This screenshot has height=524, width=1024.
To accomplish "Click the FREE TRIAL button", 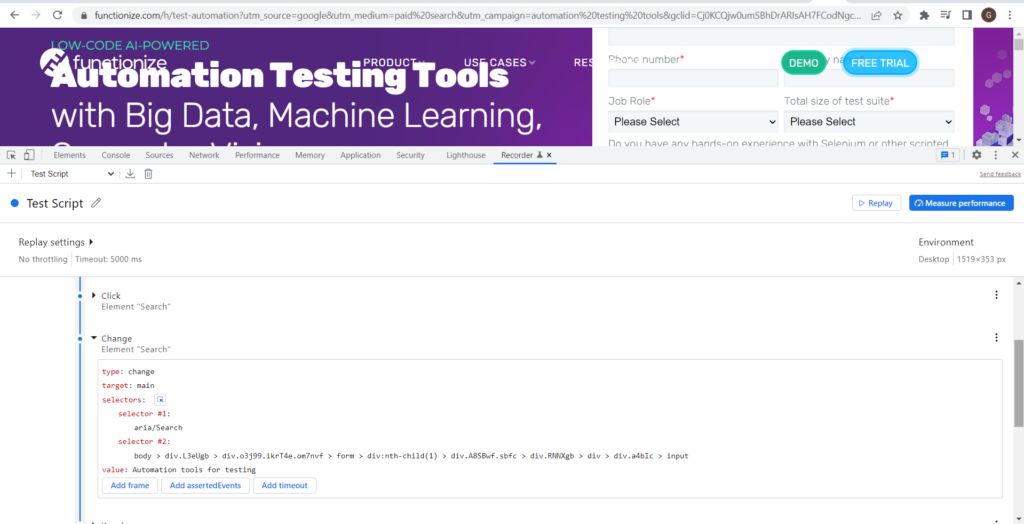I will point(880,63).
